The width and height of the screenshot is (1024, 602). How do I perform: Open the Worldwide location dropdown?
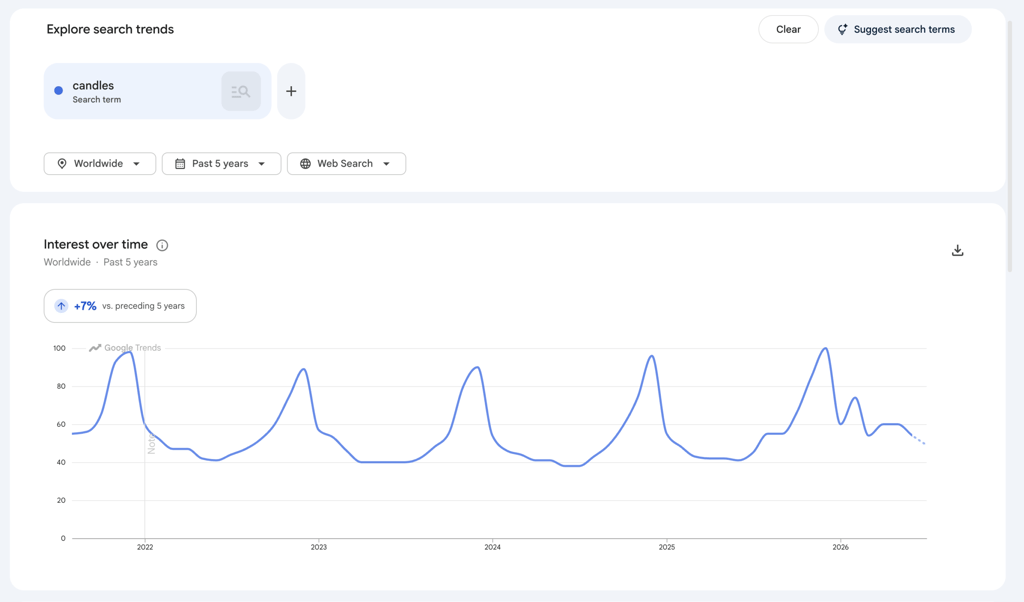click(x=100, y=163)
